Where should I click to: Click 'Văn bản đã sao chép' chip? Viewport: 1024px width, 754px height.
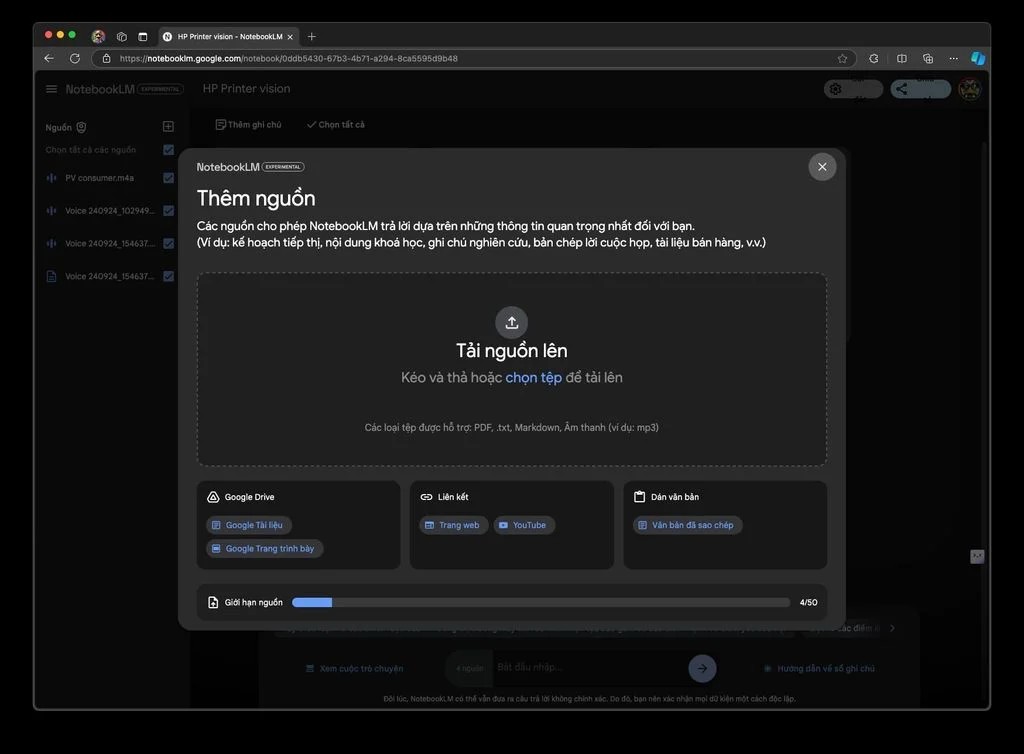(x=688, y=525)
